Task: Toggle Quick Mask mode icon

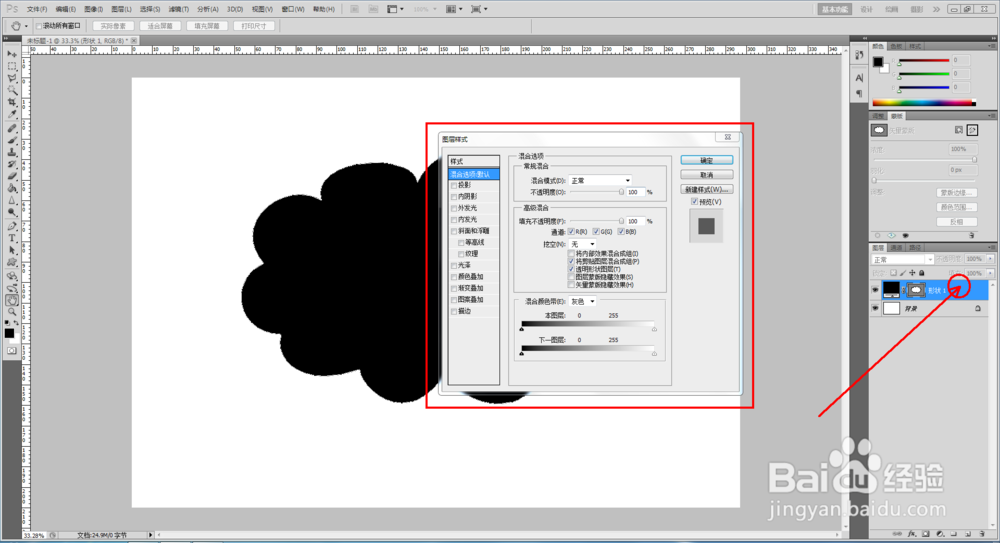Action: click(x=11, y=351)
